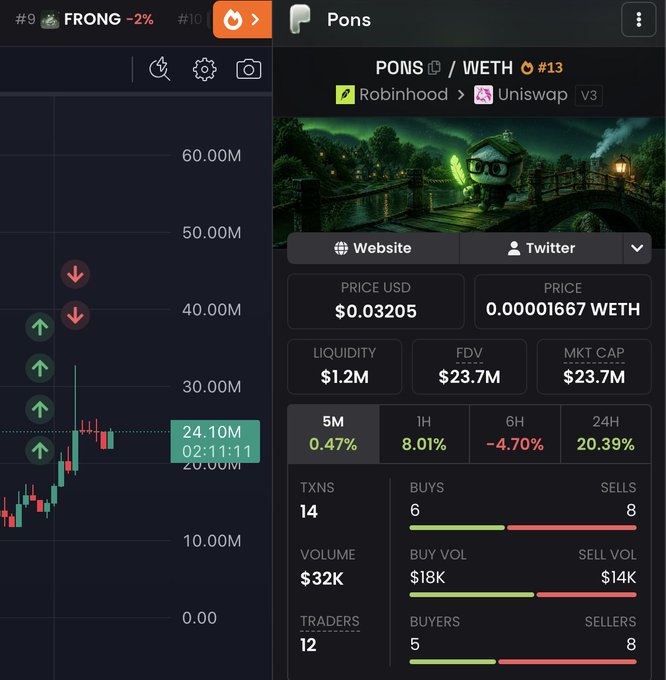This screenshot has height=680, width=666.
Task: Click the MKT CAP $23.7M box
Action: [x=594, y=366]
